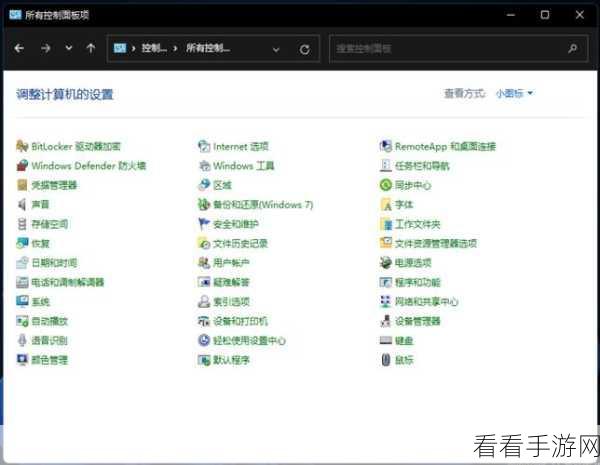The width and height of the screenshot is (600, 465).
Task: Open 轻松使用设置中心 icon
Action: click(x=204, y=340)
